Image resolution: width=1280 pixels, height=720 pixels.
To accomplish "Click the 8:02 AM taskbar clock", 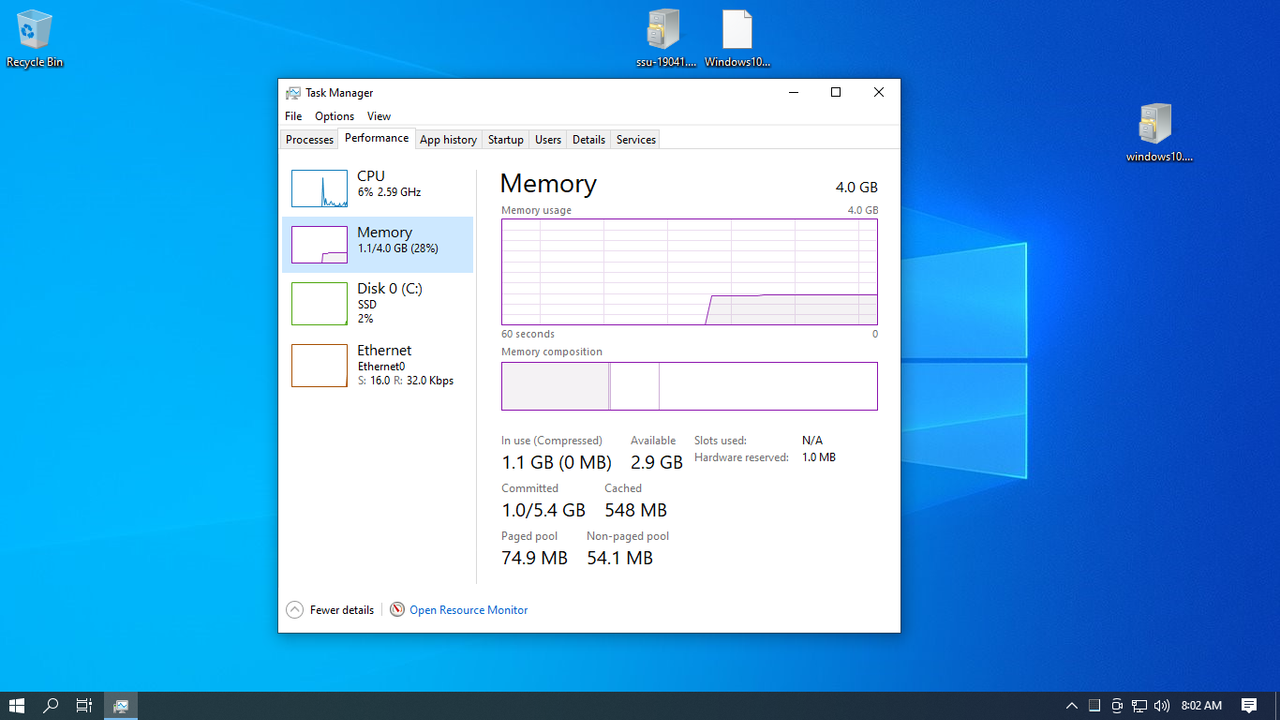I will 1201,705.
